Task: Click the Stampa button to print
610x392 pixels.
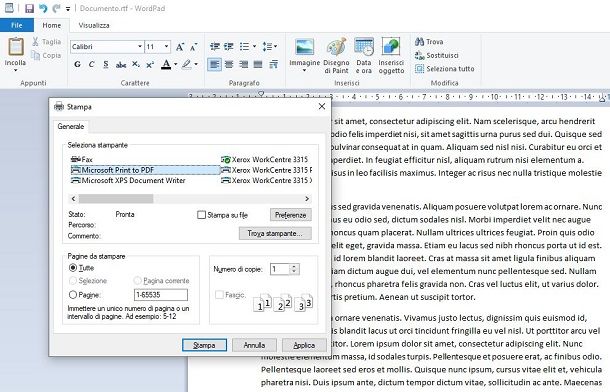Action: coord(204,345)
